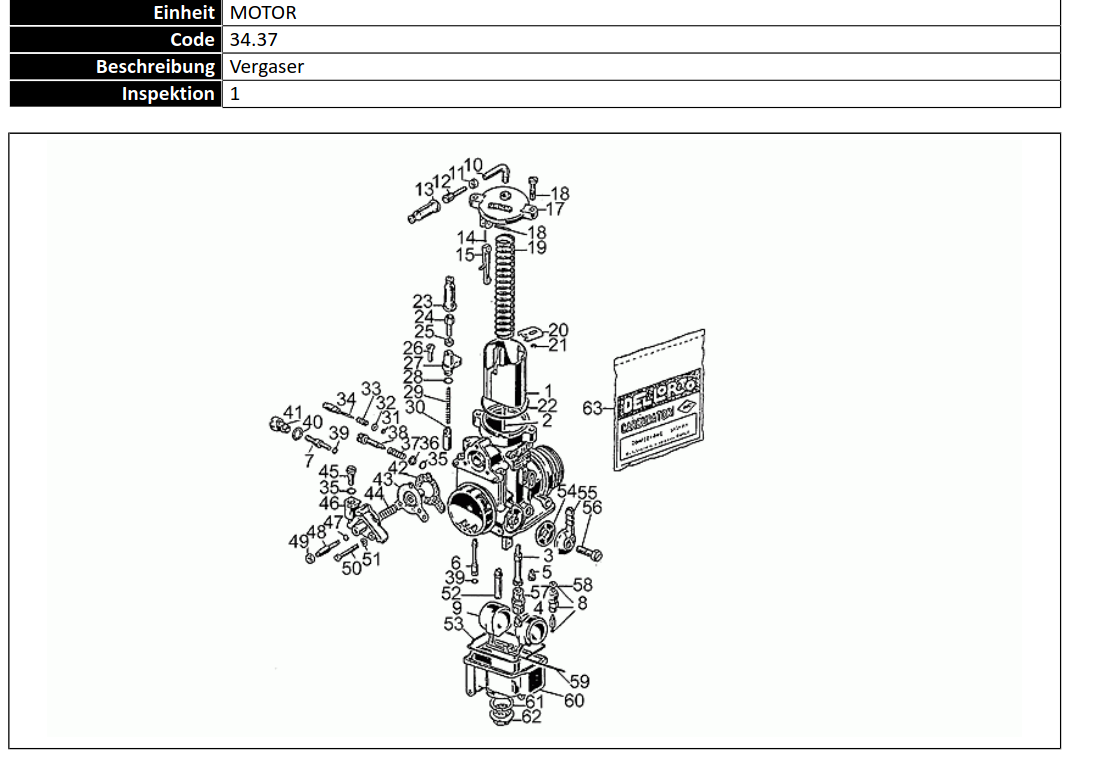Viewport: 1093px width, 775px height.
Task: Select part number 50
Action: (351, 569)
